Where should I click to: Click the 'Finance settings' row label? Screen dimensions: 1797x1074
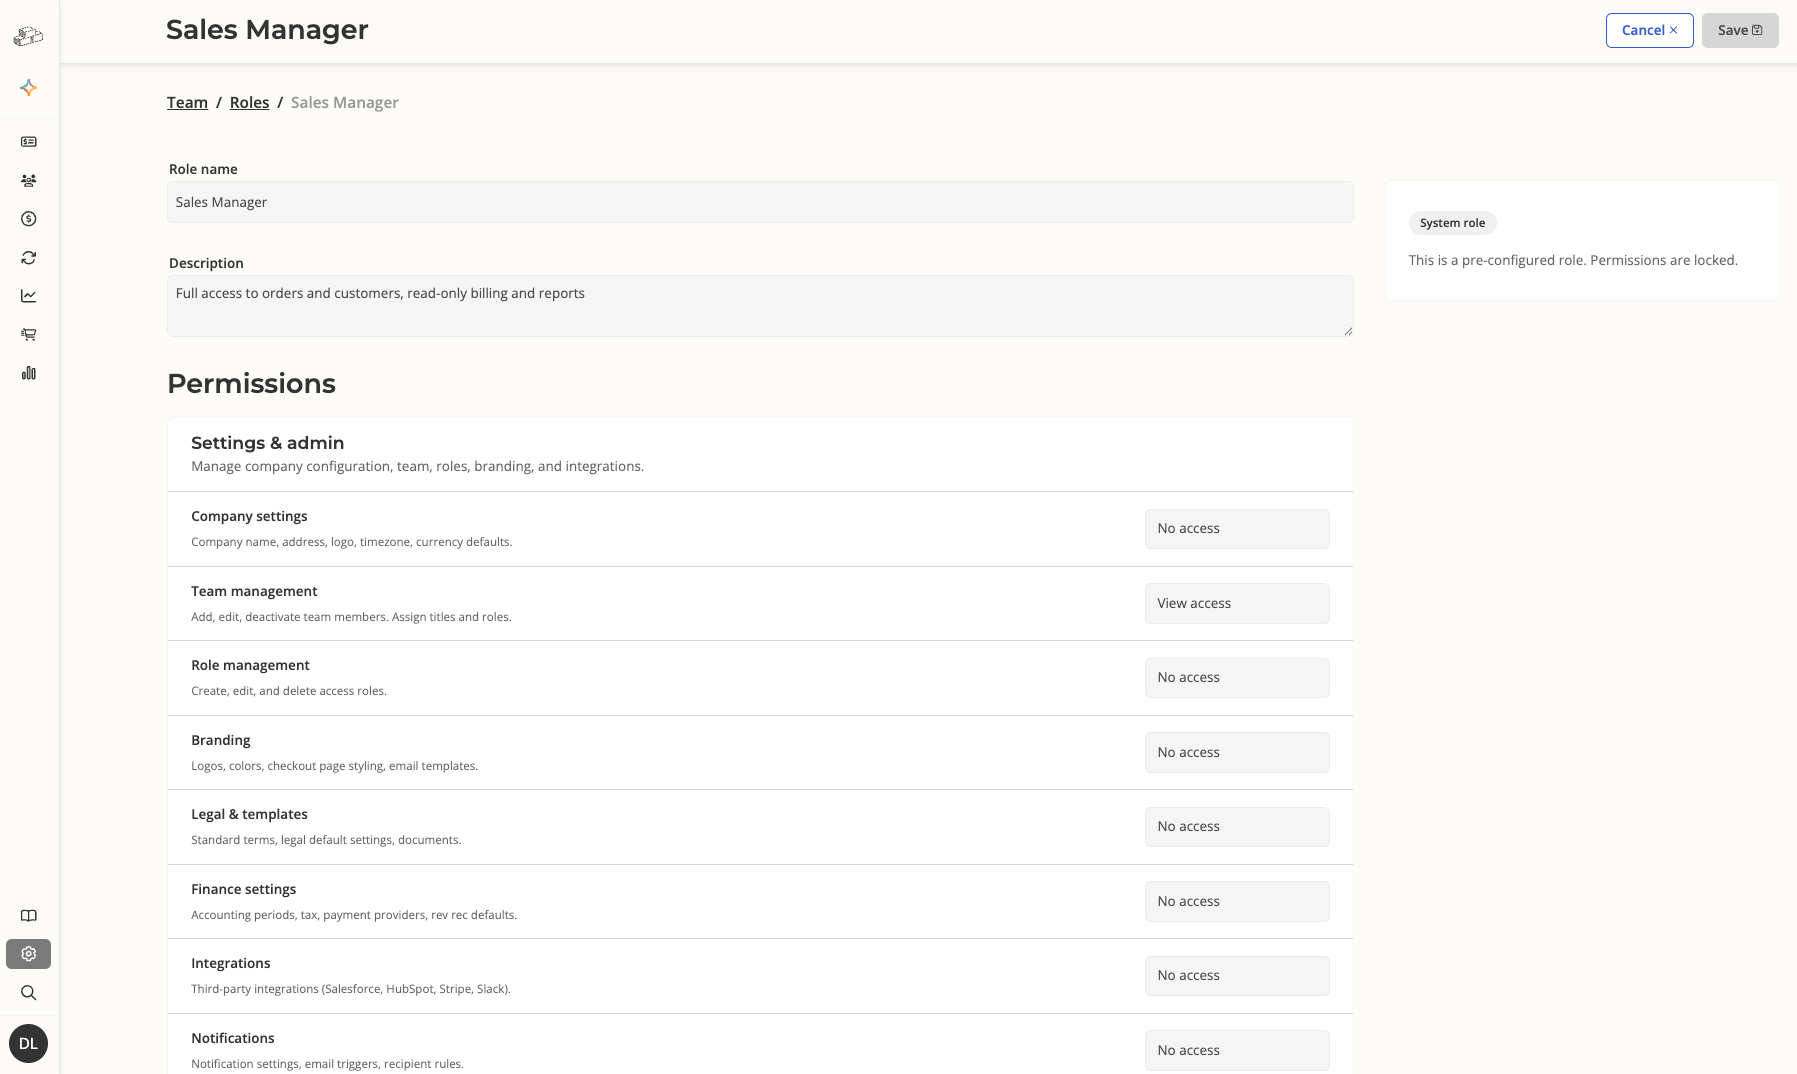[x=243, y=889]
